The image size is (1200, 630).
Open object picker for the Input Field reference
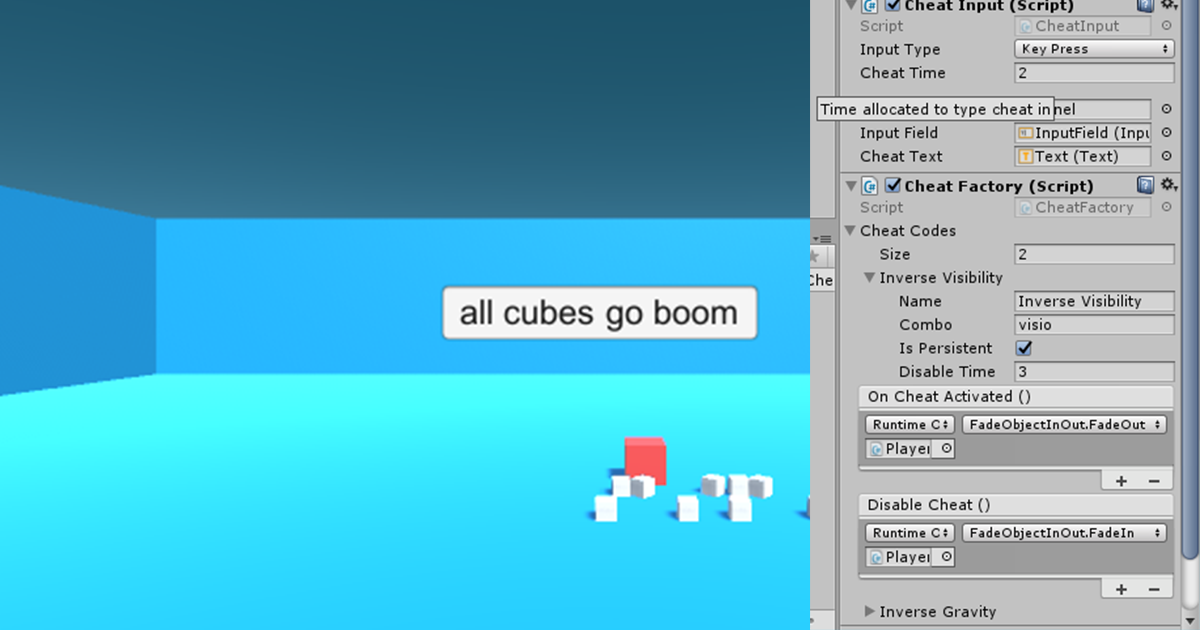click(1166, 132)
